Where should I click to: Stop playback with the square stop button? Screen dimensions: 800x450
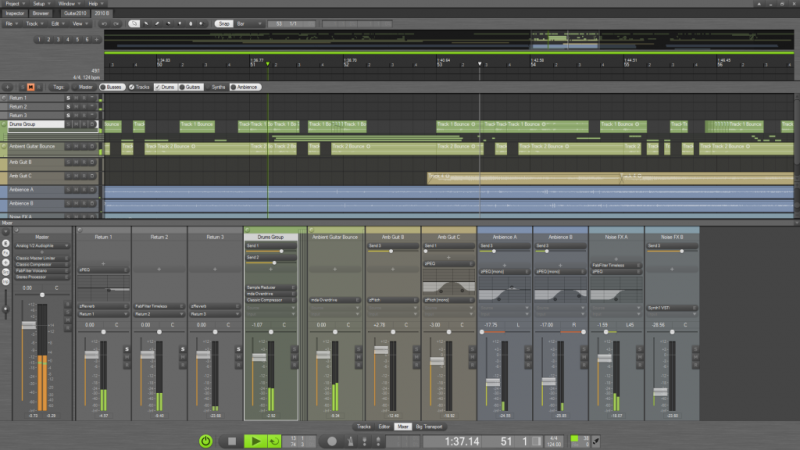[x=232, y=441]
